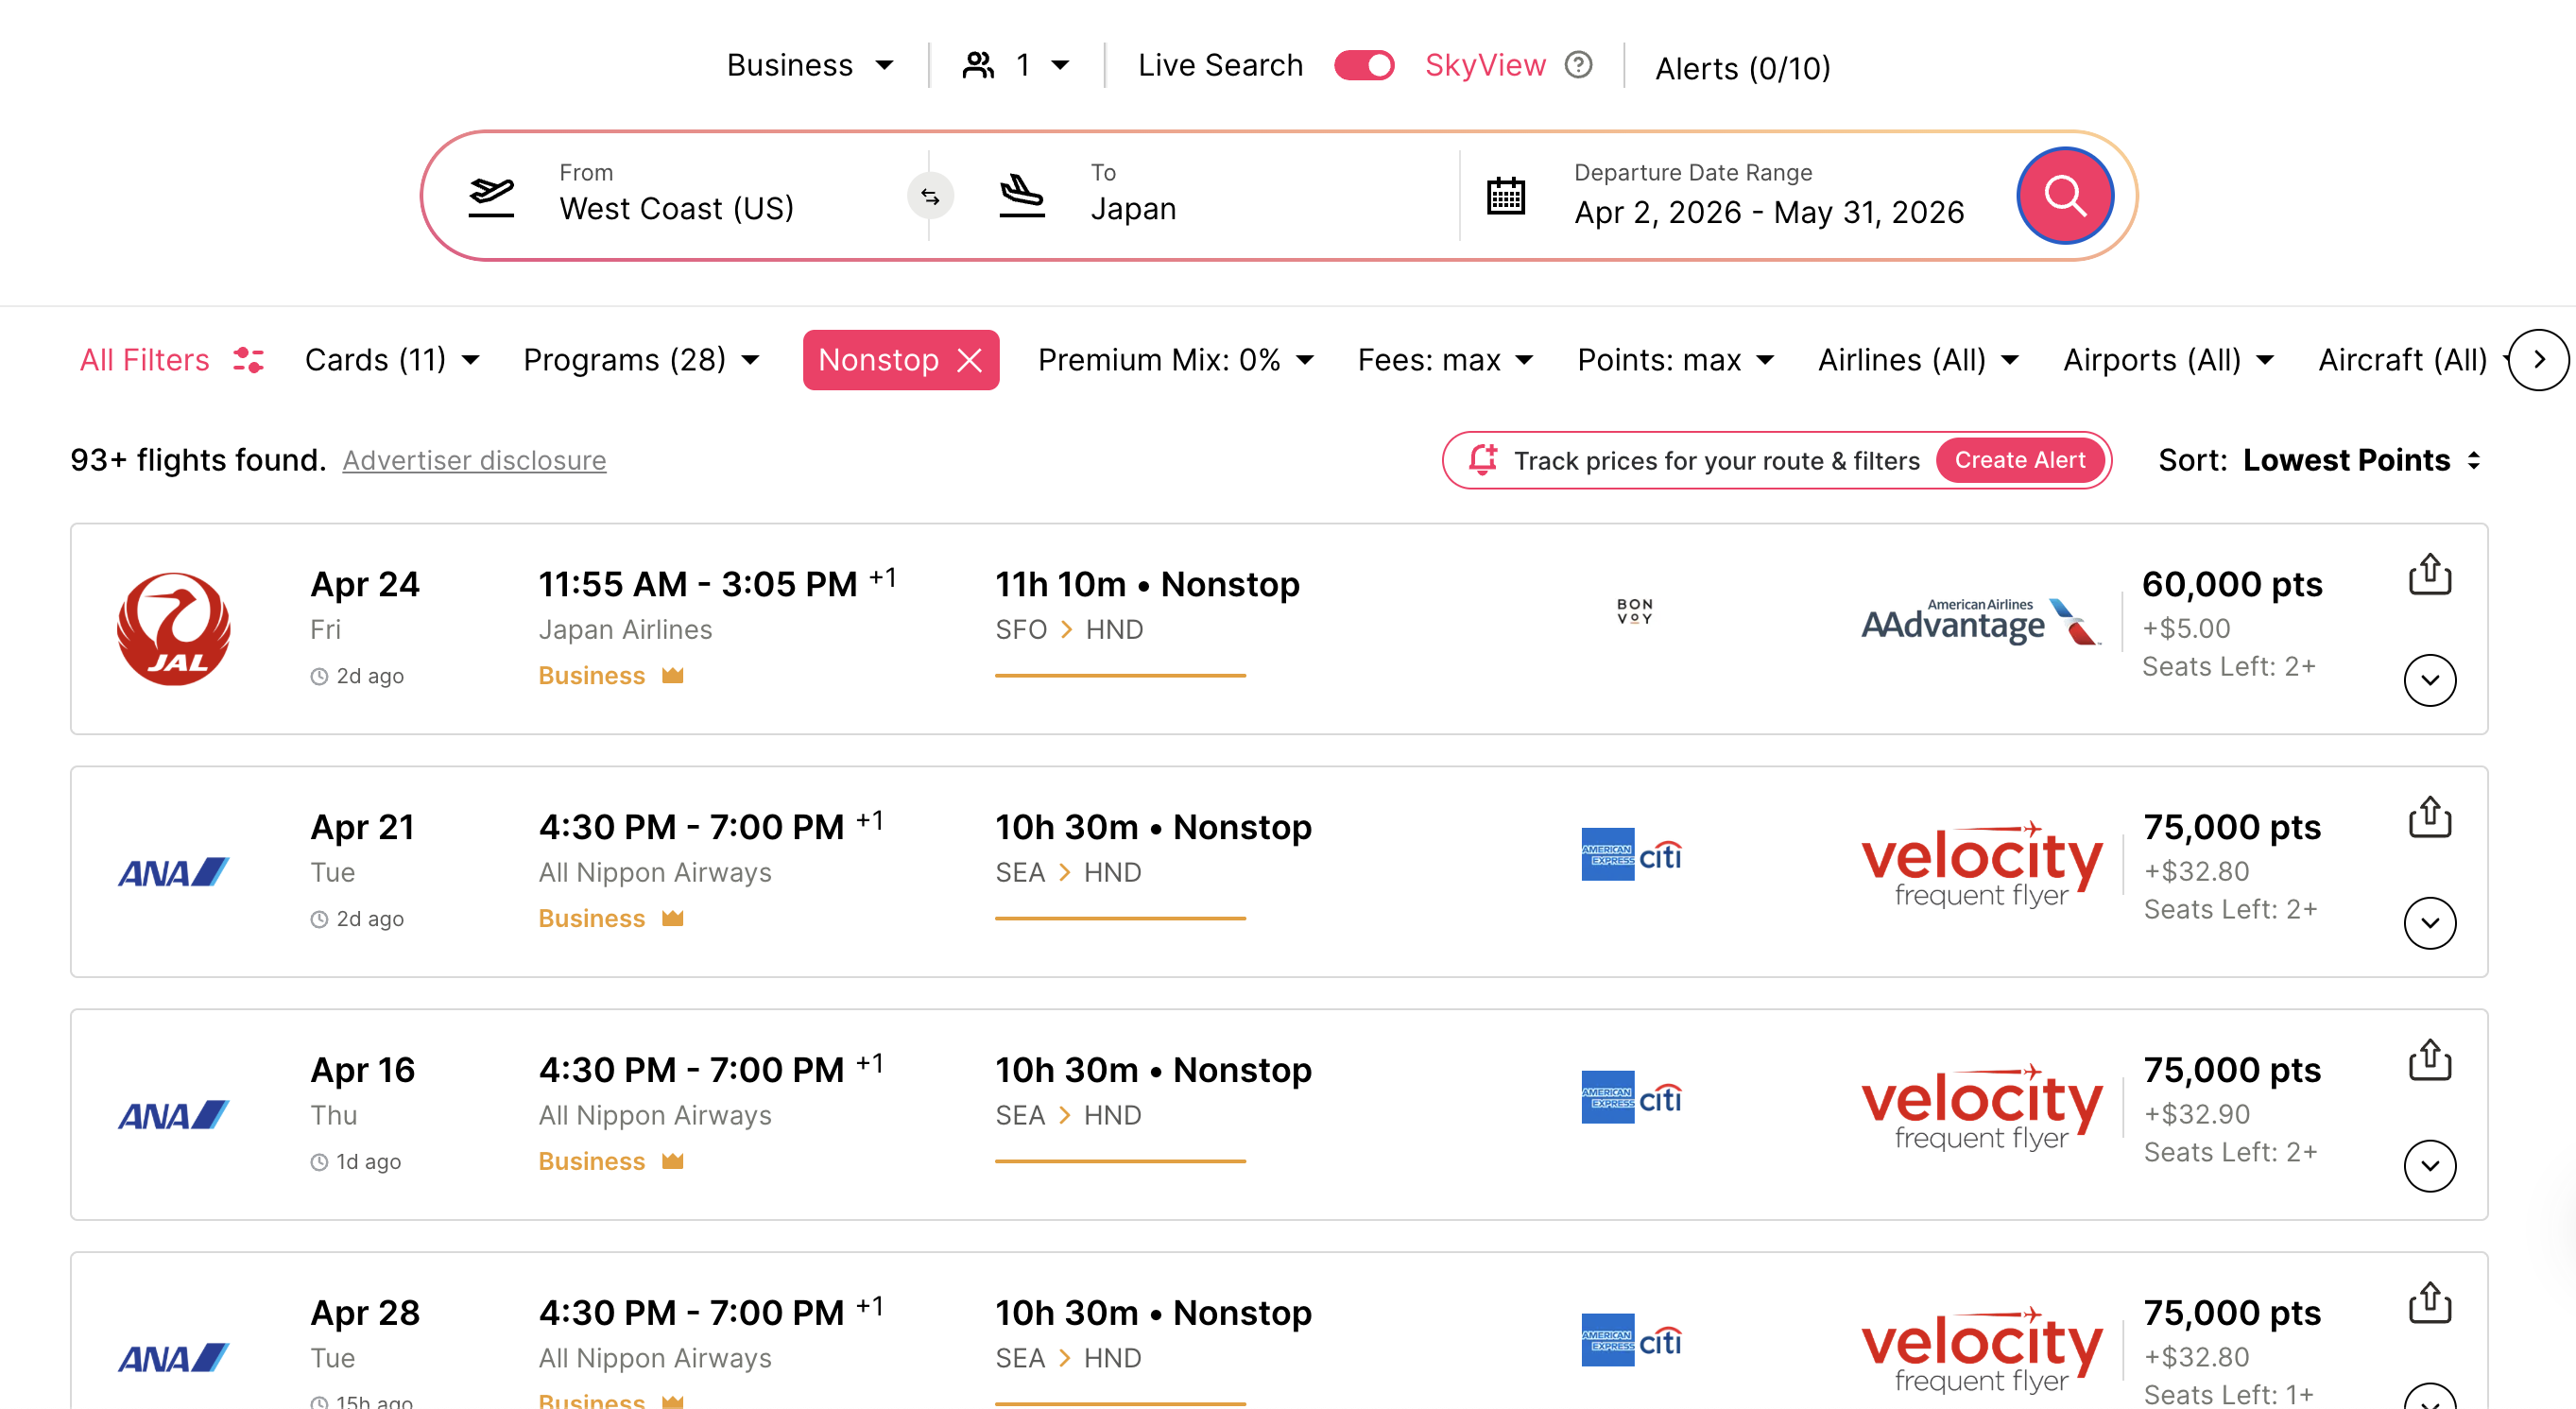Image resolution: width=2576 pixels, height=1409 pixels.
Task: Click the Japan Airlines carrier name
Action: coord(625,630)
